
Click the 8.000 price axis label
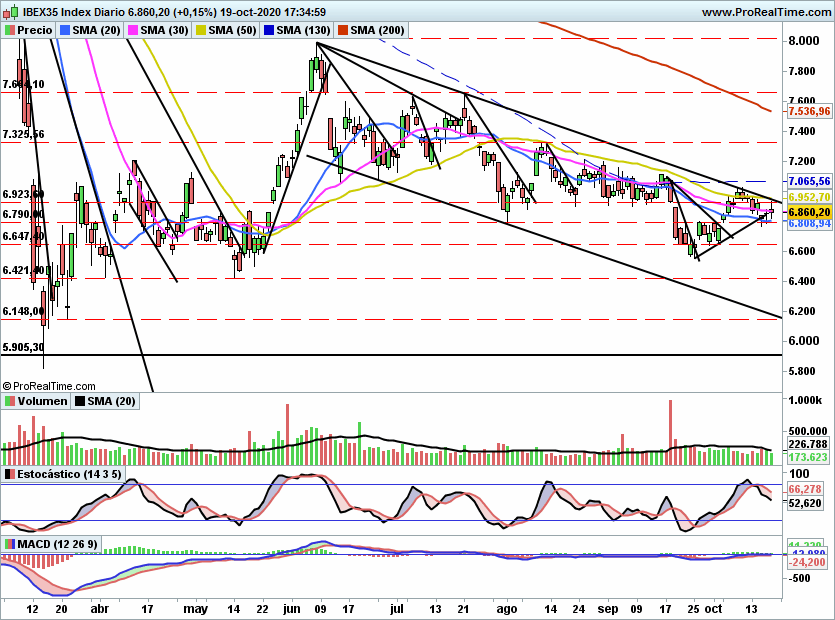(x=804, y=41)
